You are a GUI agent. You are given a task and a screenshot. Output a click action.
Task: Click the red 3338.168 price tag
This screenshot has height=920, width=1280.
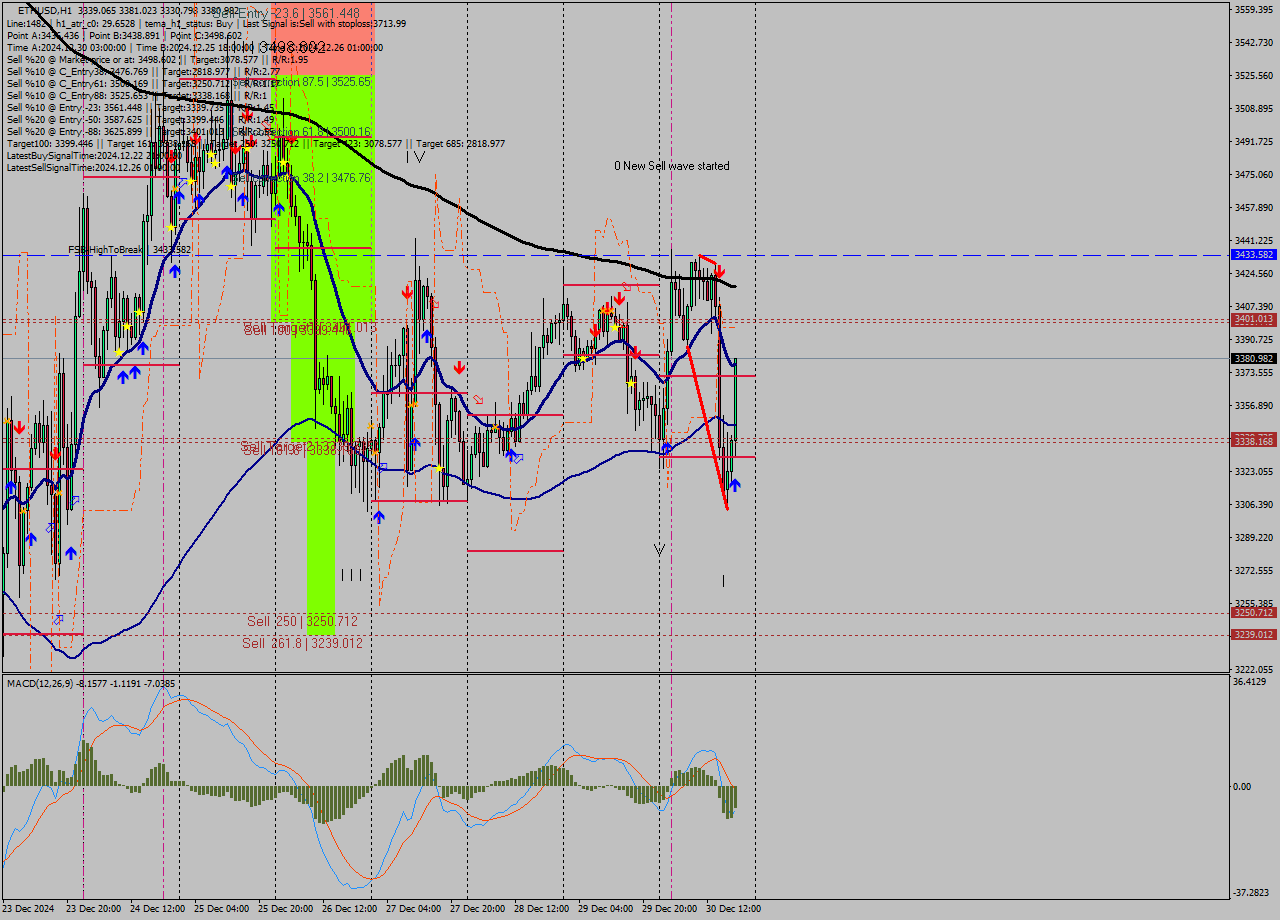[x=1254, y=440]
